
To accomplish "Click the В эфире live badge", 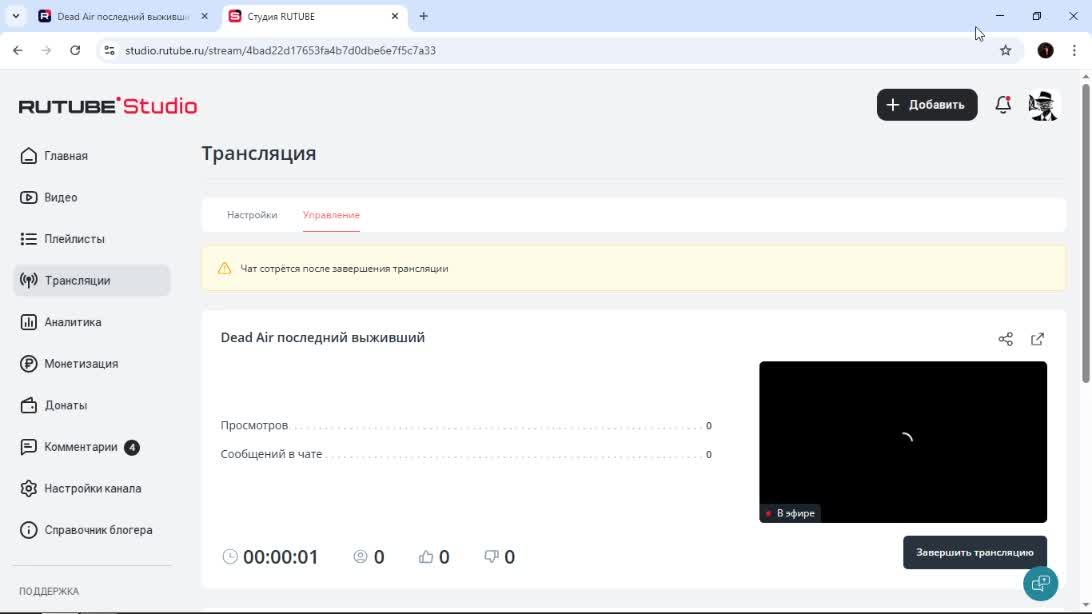I will click(x=790, y=513).
